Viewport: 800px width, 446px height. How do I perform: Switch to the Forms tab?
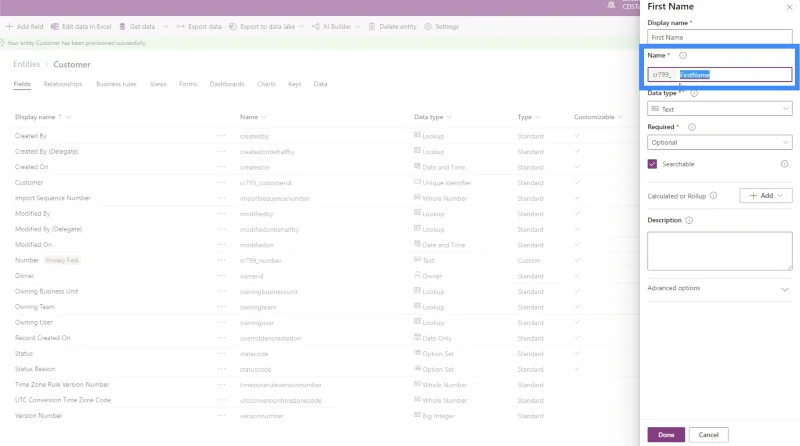[188, 84]
